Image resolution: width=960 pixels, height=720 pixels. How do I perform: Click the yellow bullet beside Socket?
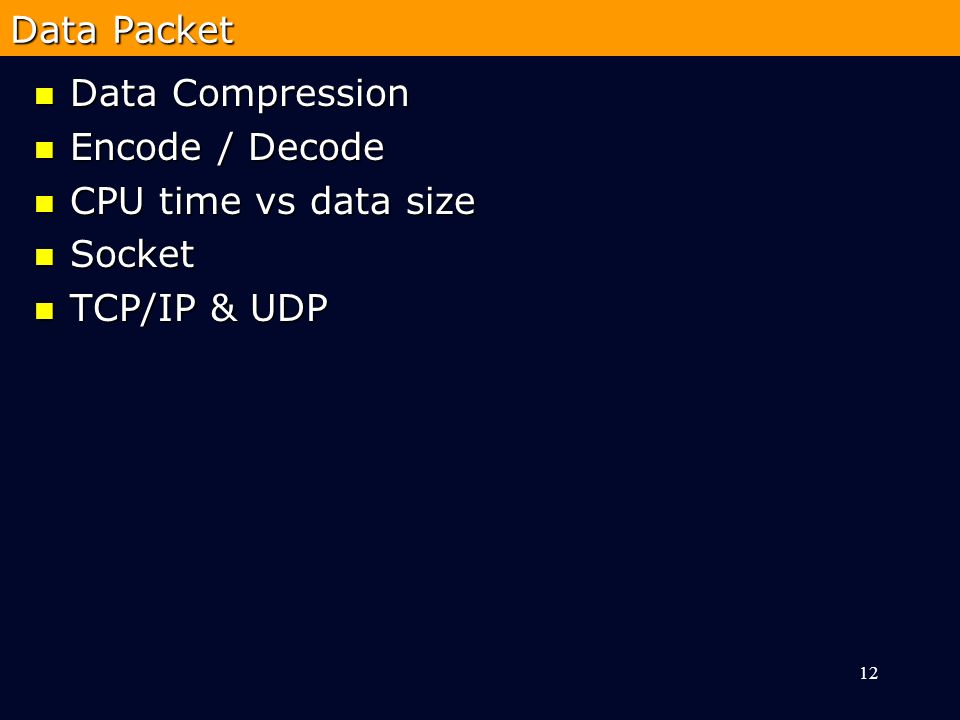click(45, 257)
